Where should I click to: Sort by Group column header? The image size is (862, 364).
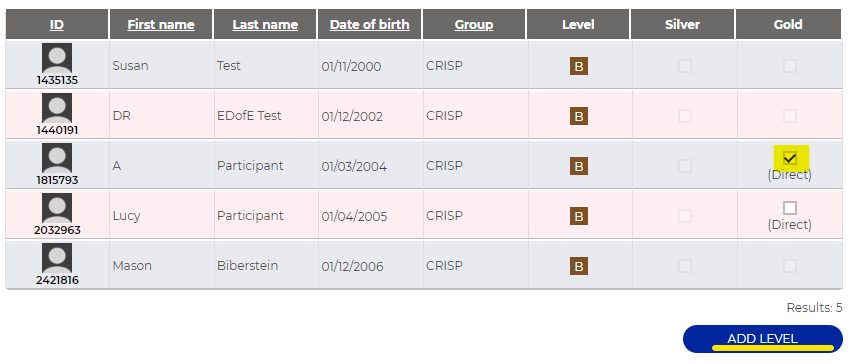click(x=474, y=25)
